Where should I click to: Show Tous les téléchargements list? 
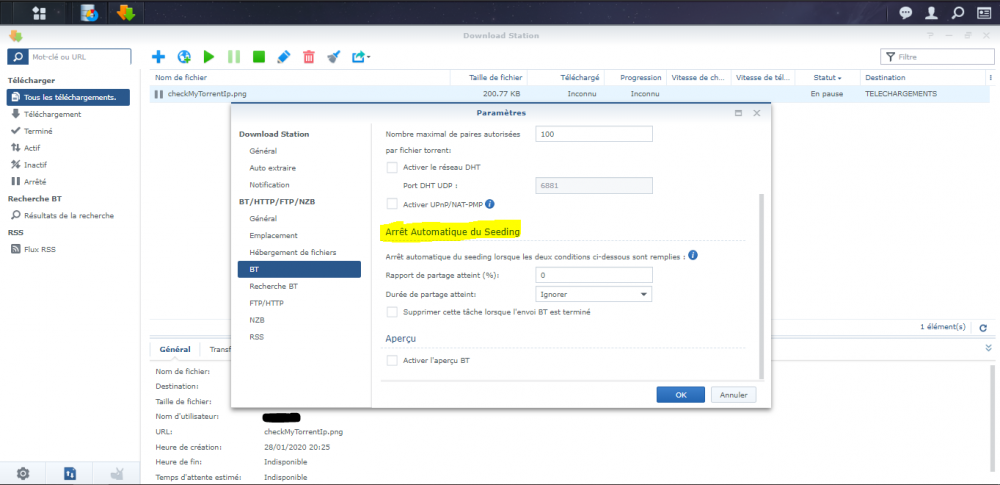pos(68,97)
